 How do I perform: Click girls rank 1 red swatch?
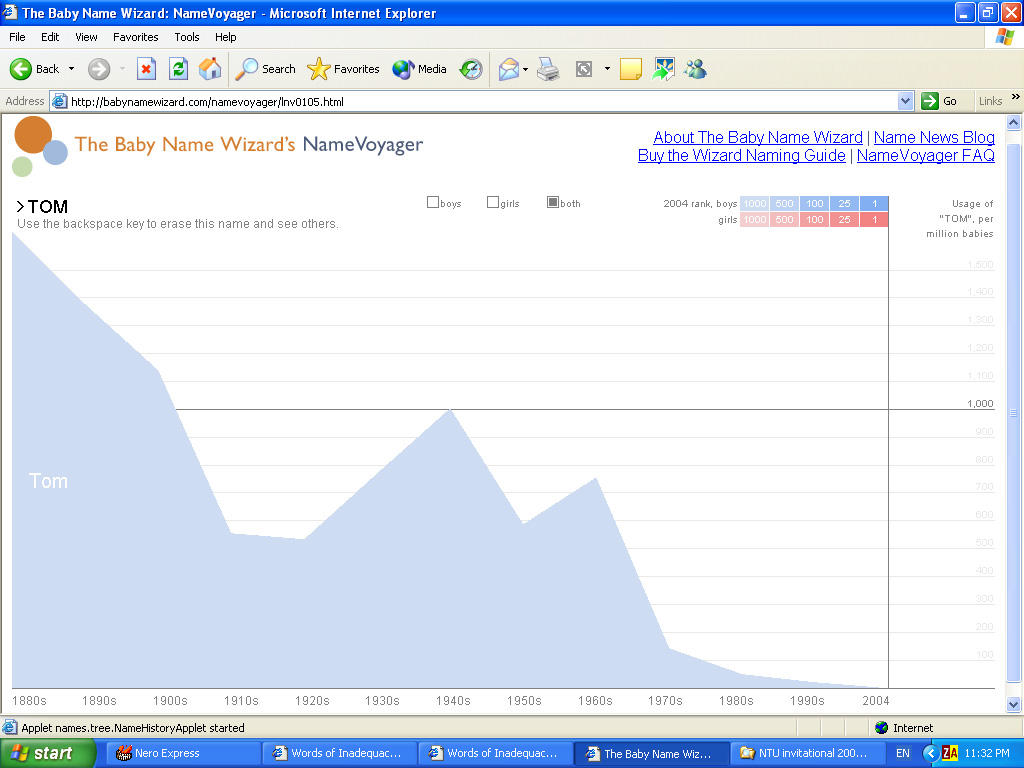874,219
